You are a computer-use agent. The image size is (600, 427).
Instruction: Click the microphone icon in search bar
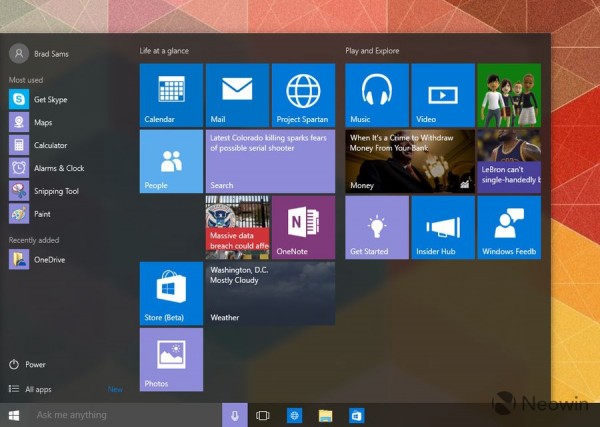(235, 415)
